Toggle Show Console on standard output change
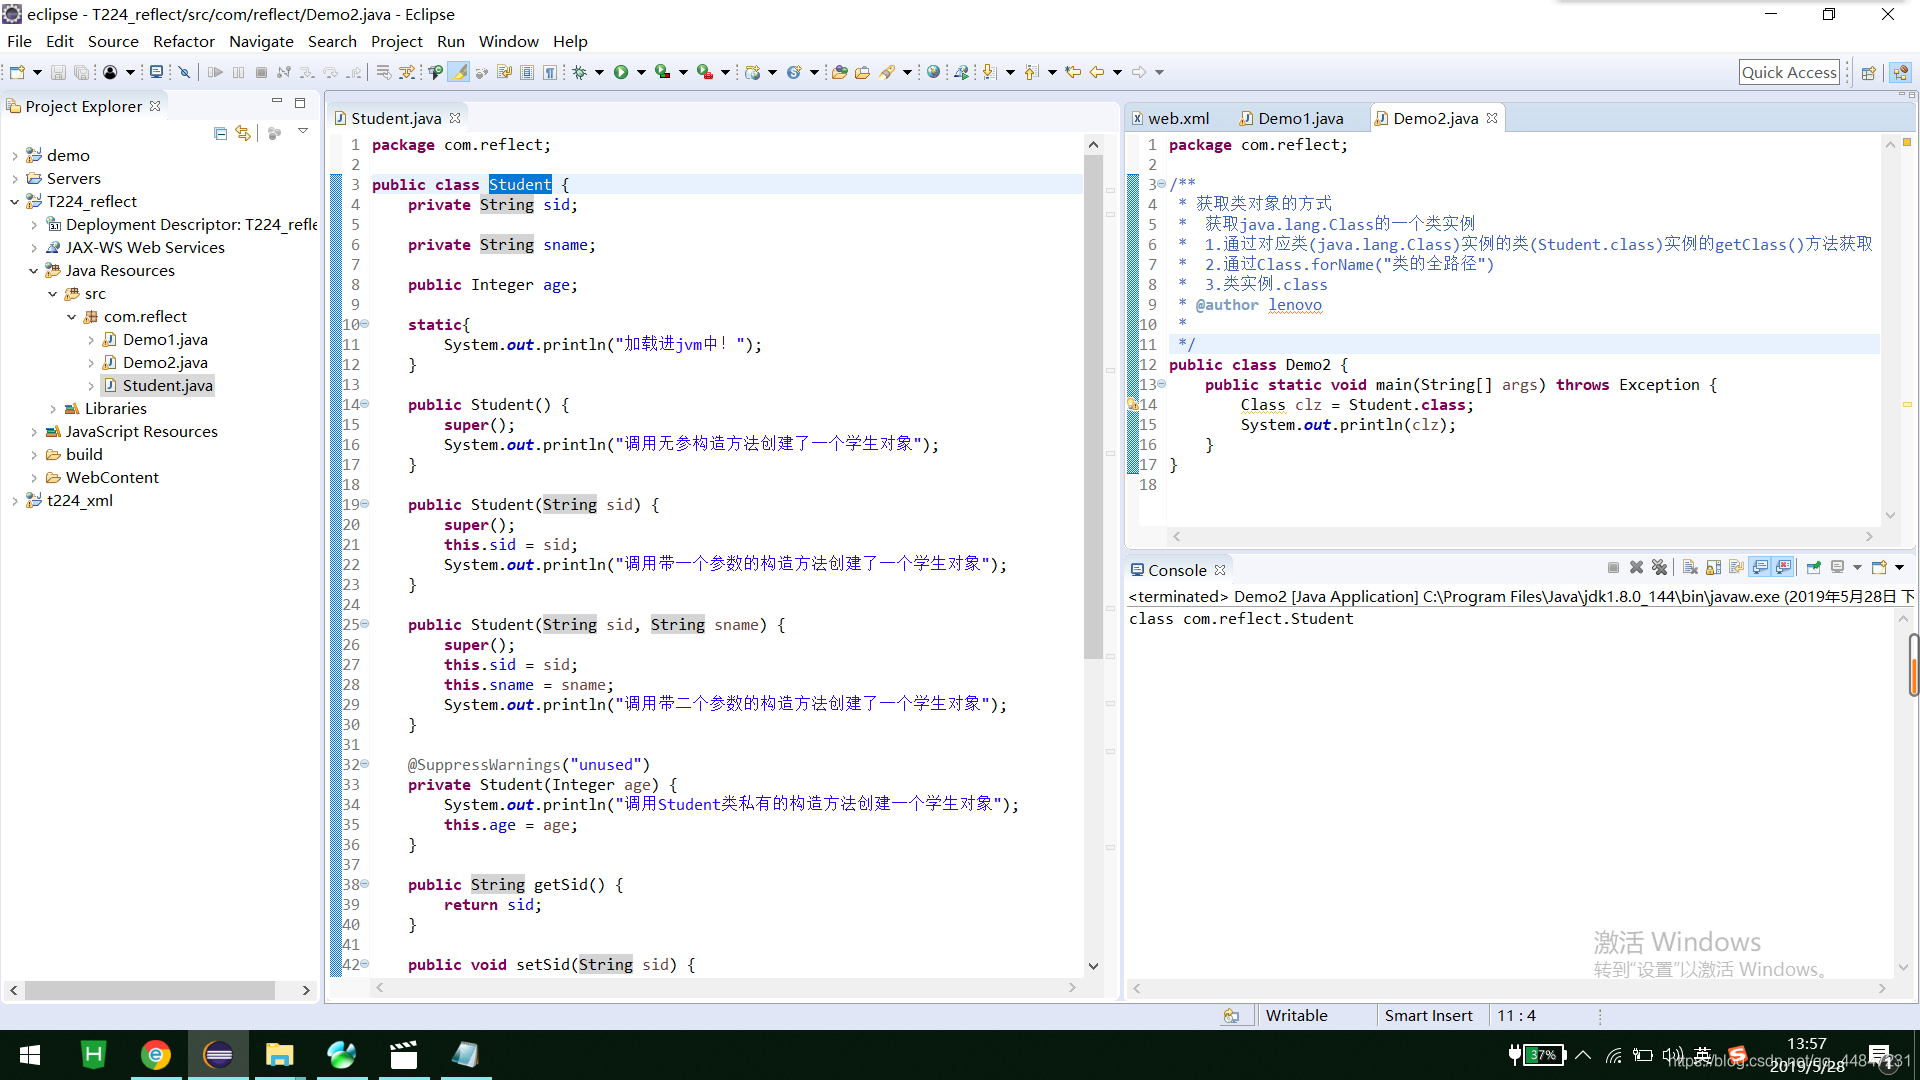Image resolution: width=1920 pixels, height=1080 pixels. (x=1760, y=568)
